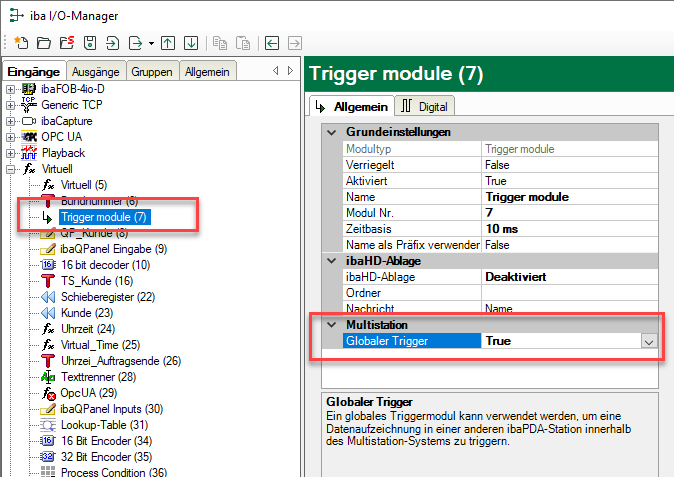
Task: Expand the OPC UA tree node
Action: (11, 137)
